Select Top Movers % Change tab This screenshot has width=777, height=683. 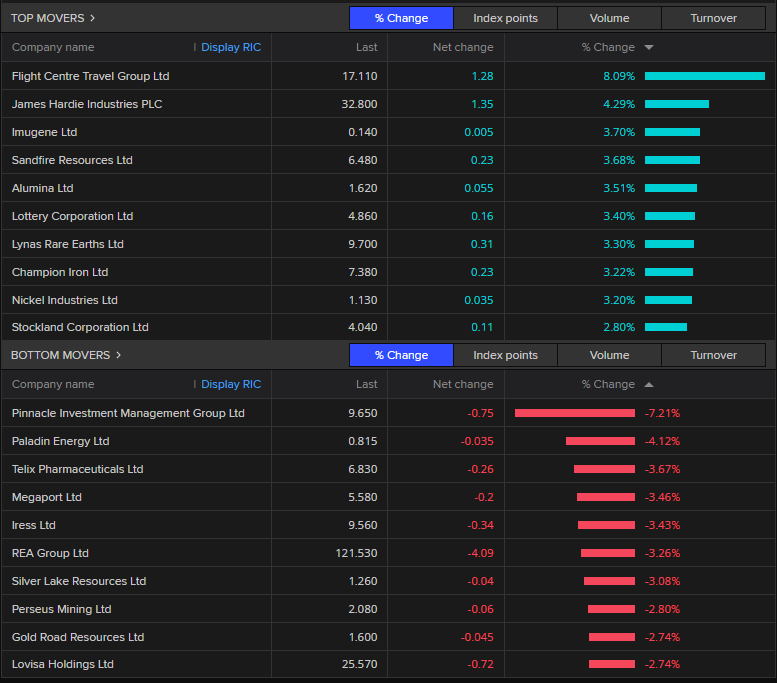point(401,18)
